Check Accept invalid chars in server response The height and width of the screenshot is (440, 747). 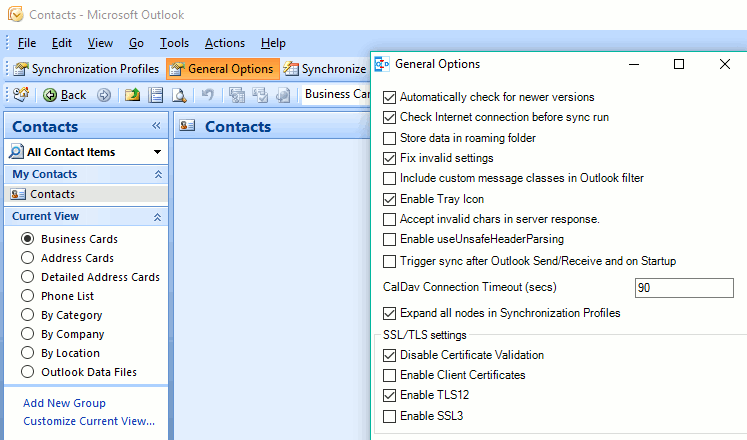pos(389,219)
